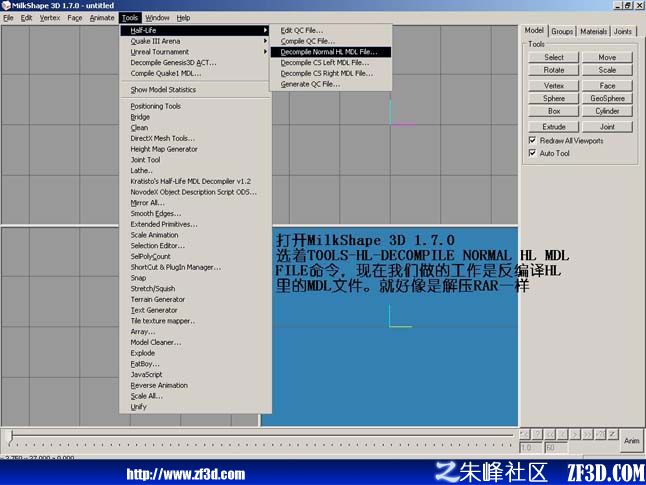The height and width of the screenshot is (485, 646).
Task: Toggle the Redraw All Viewports checkbox
Action: [x=532, y=141]
